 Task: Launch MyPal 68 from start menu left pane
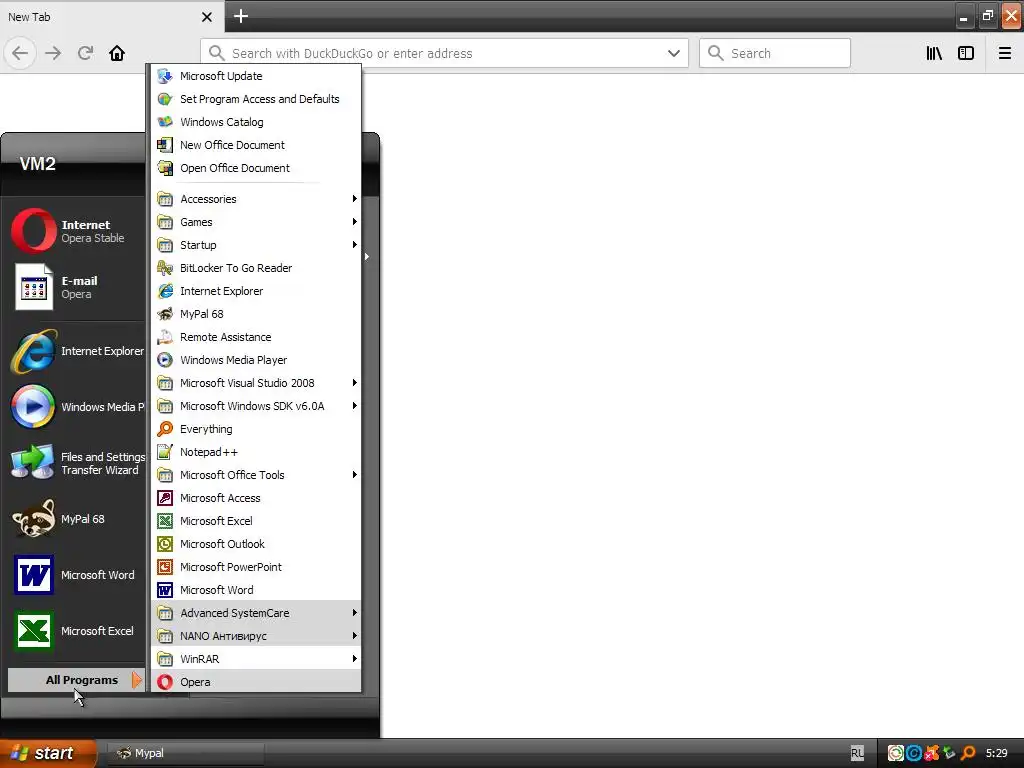tap(76, 519)
